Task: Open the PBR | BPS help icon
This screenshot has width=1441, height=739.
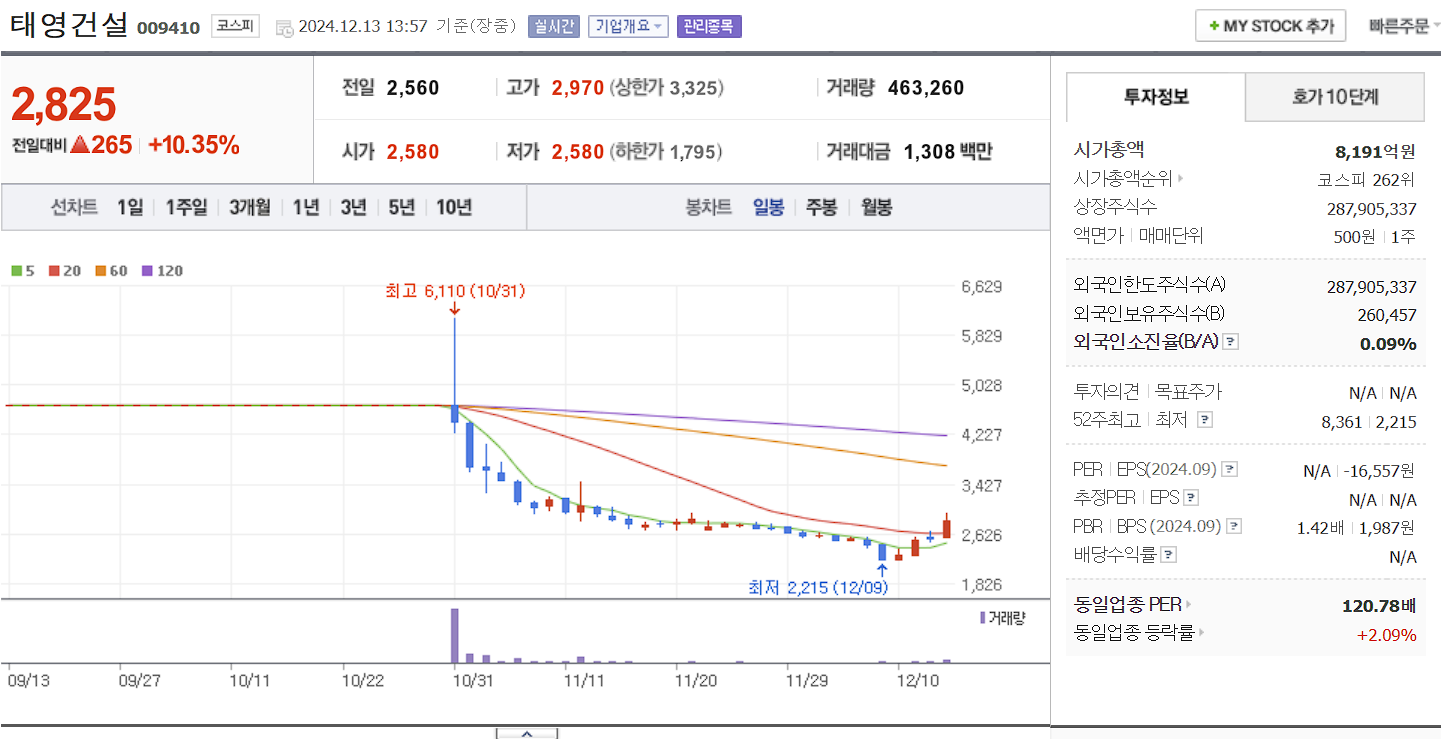Action: (x=1234, y=526)
